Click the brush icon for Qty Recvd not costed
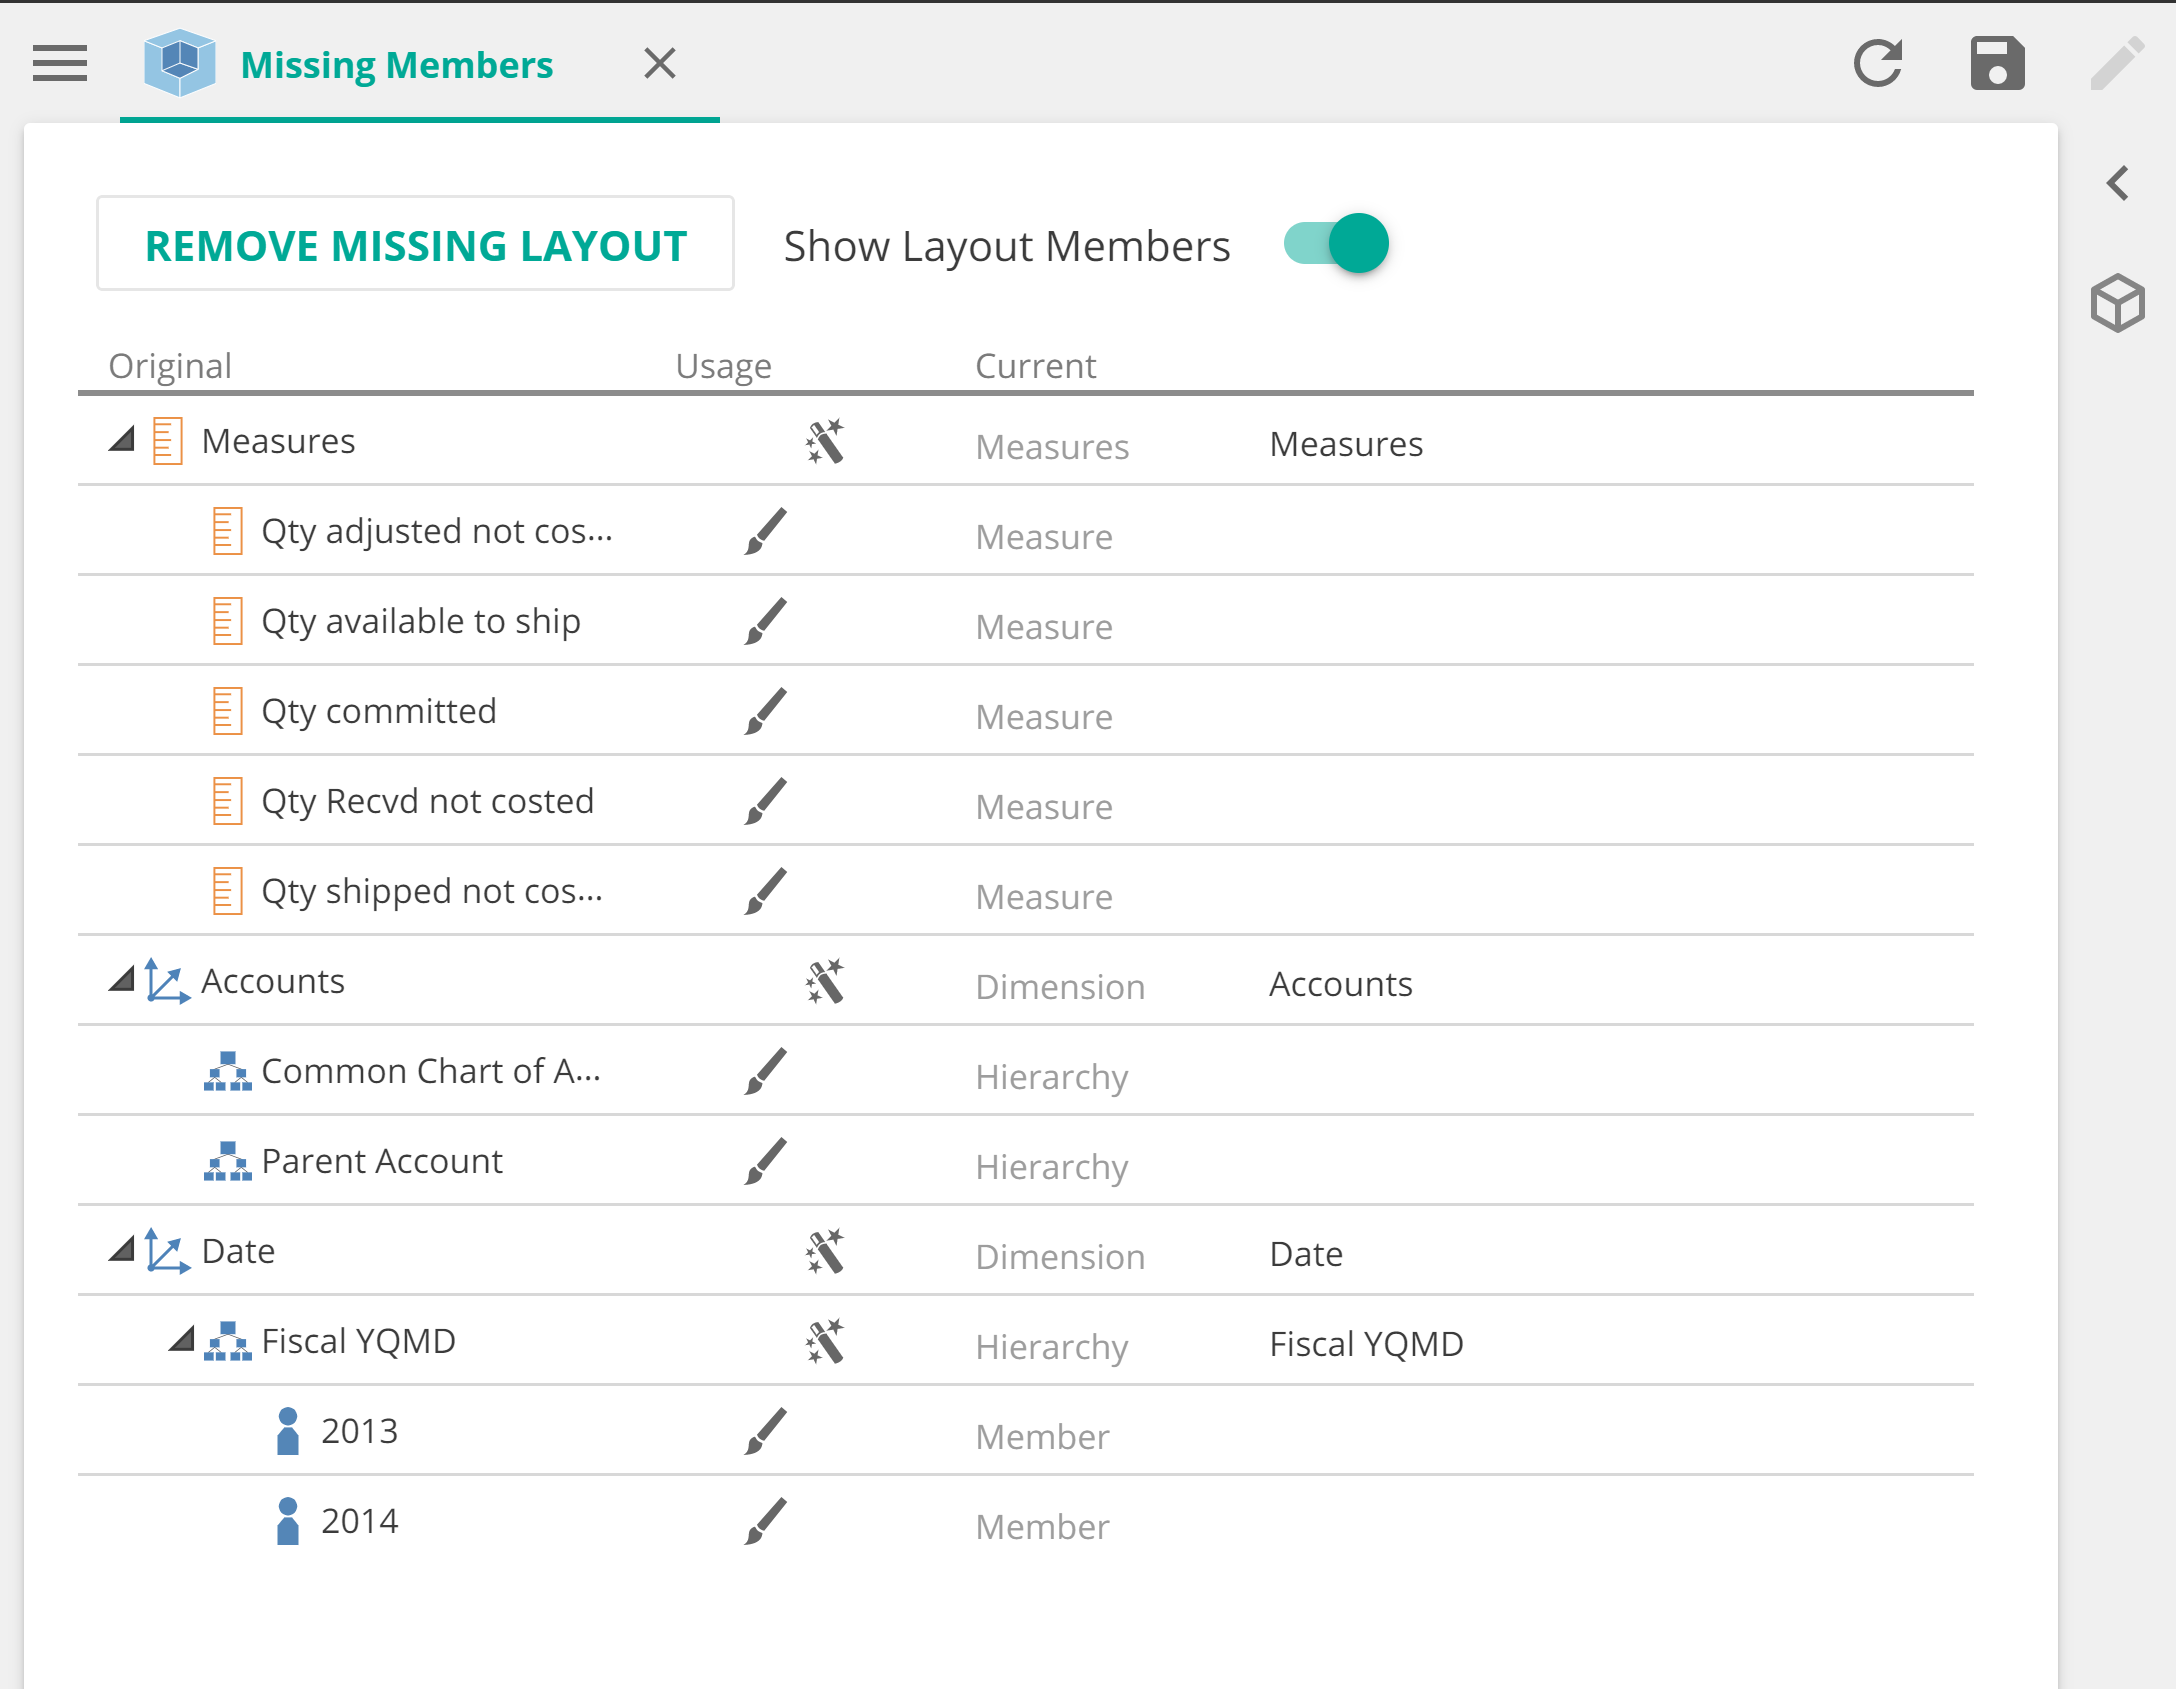Viewport: 2176px width, 1689px height. (x=766, y=801)
